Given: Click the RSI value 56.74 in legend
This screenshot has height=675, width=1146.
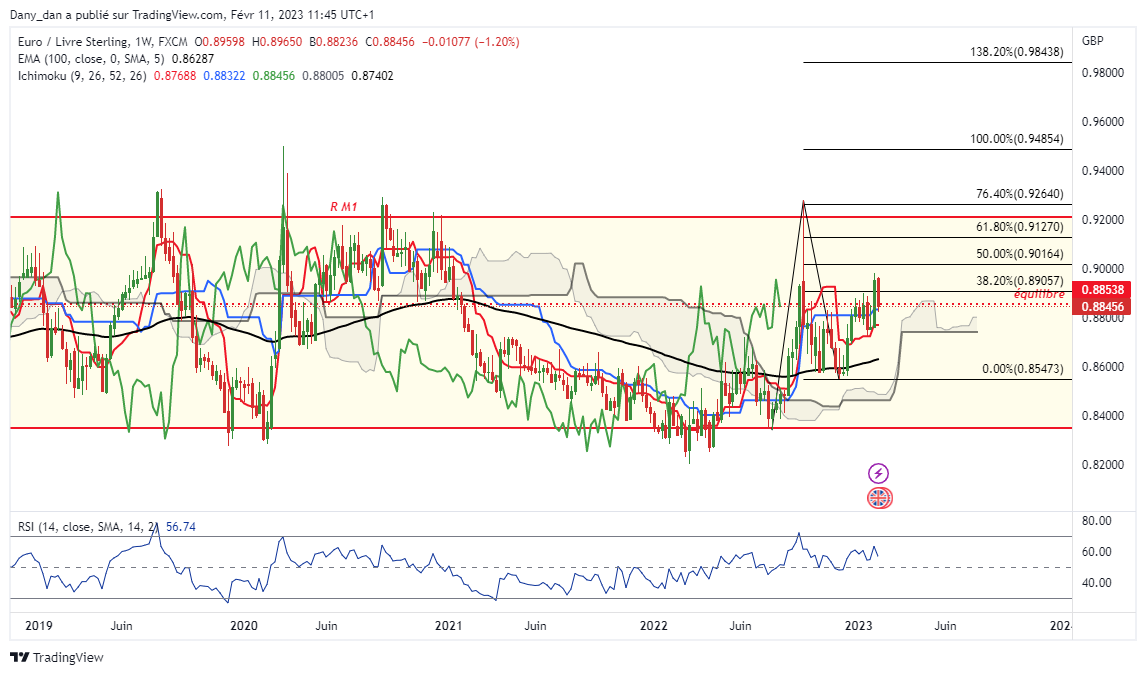Looking at the screenshot, I should point(182,526).
